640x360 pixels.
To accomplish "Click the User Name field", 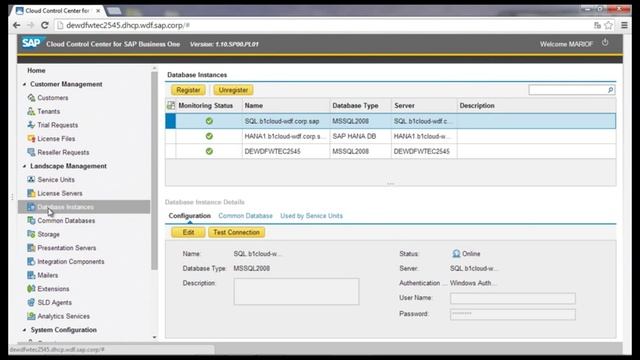I will pos(513,298).
